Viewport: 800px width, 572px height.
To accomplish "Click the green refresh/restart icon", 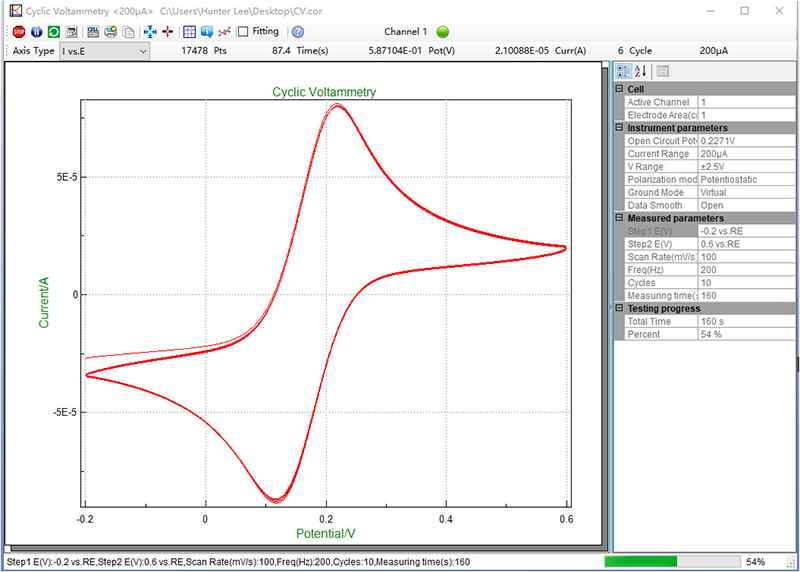I will click(54, 32).
